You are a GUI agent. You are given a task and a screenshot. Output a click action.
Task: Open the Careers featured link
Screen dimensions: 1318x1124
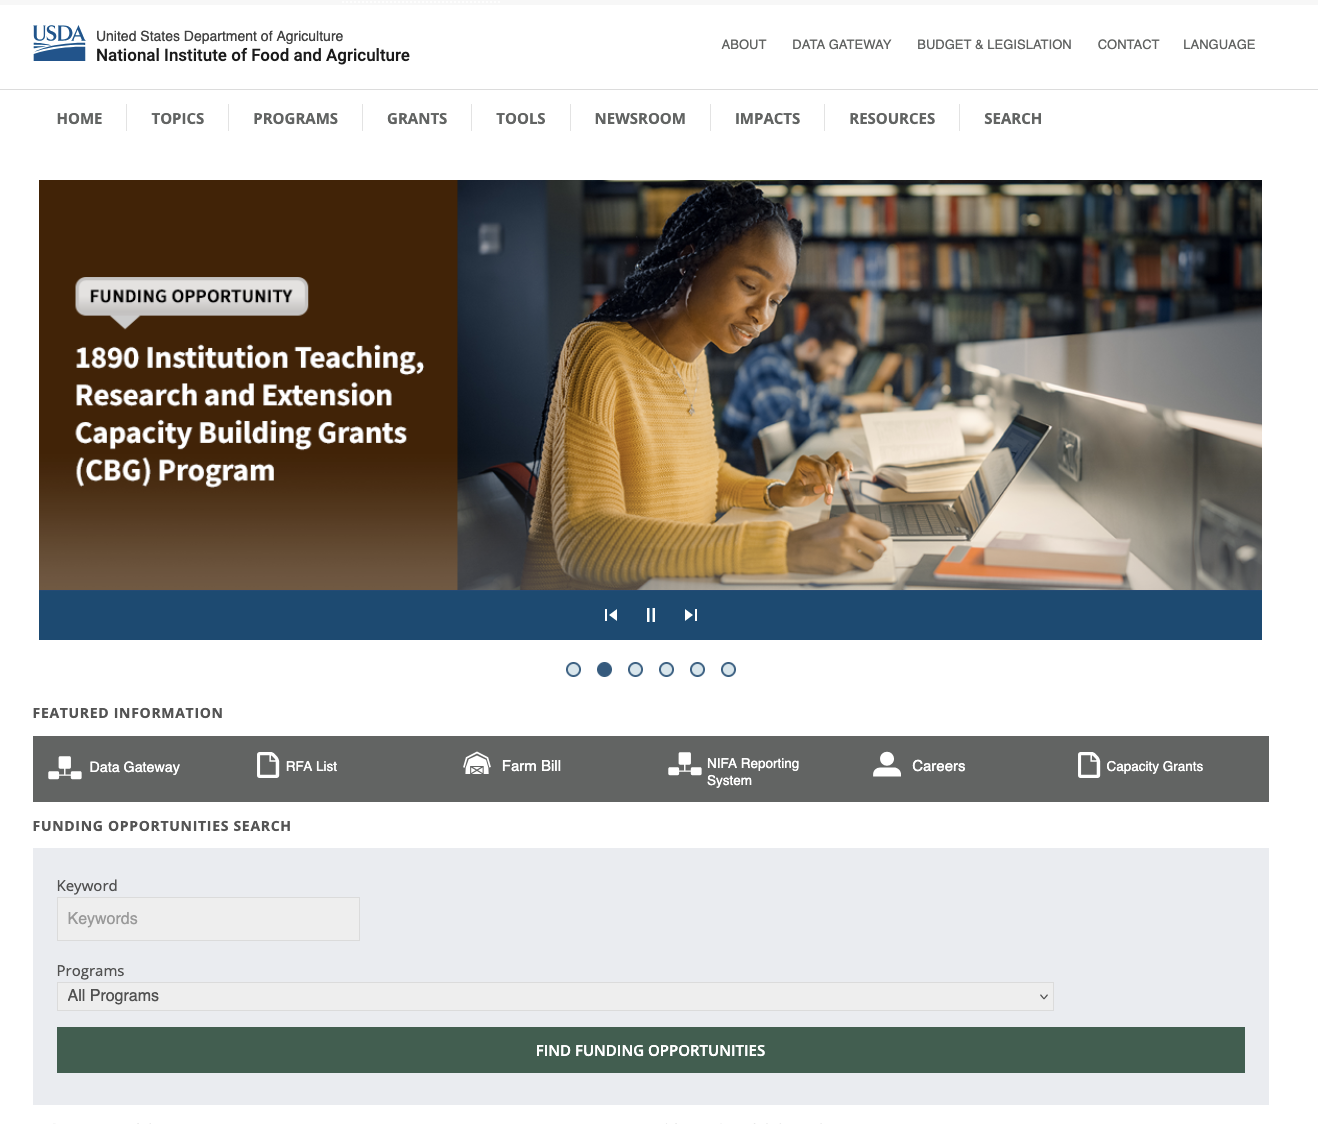click(939, 766)
